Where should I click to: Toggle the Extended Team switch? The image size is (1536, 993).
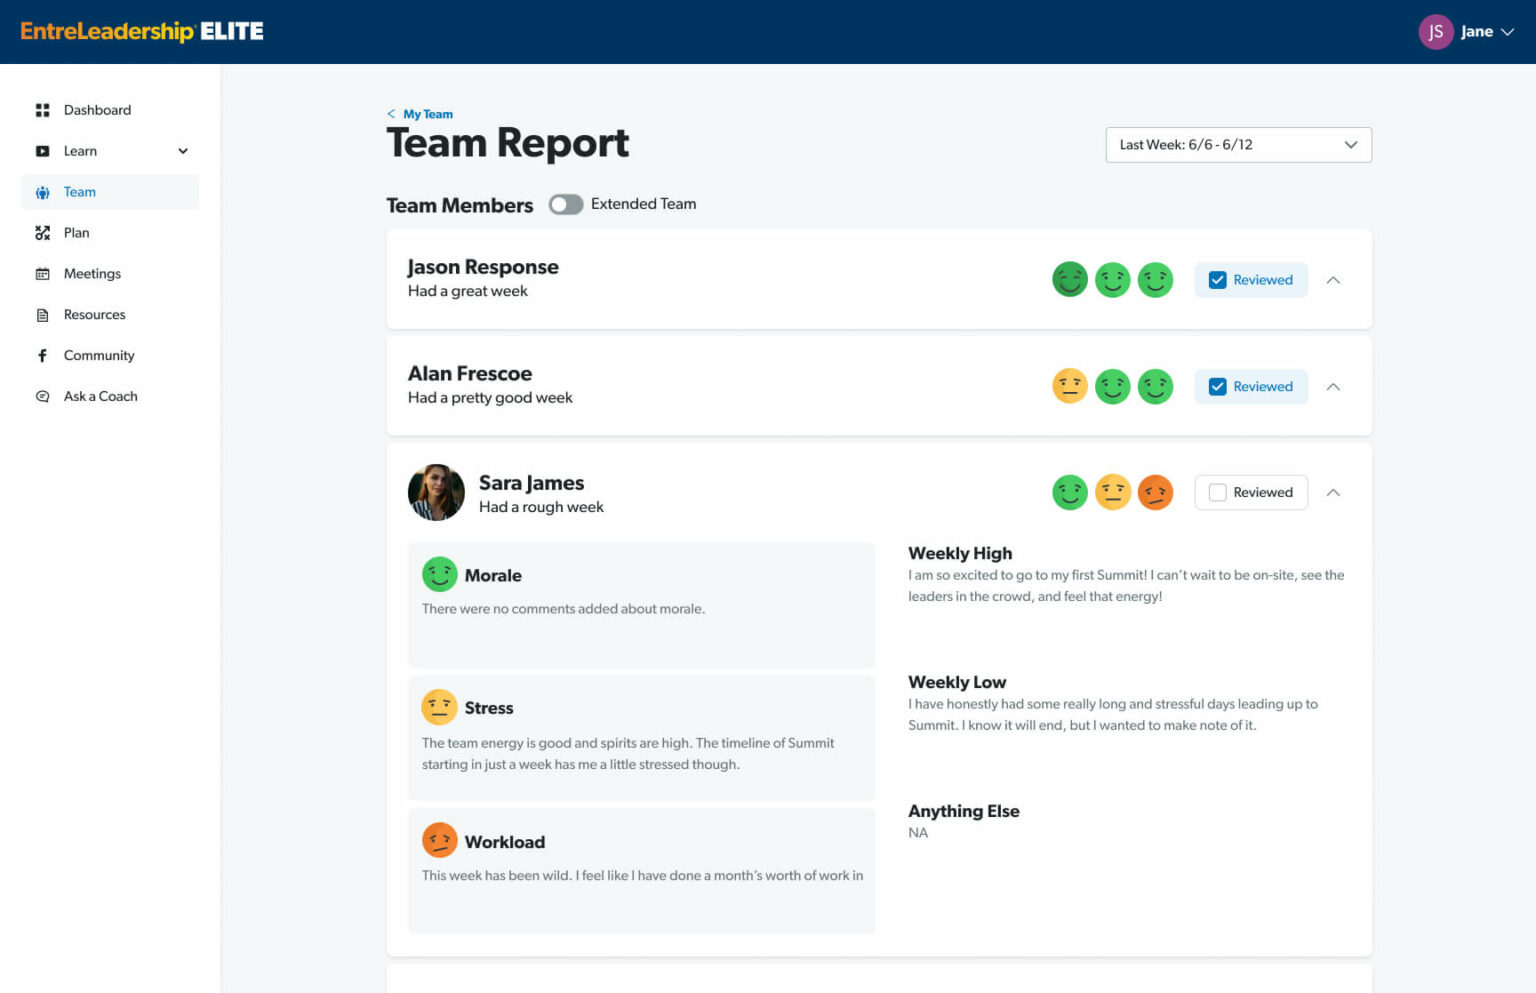566,204
